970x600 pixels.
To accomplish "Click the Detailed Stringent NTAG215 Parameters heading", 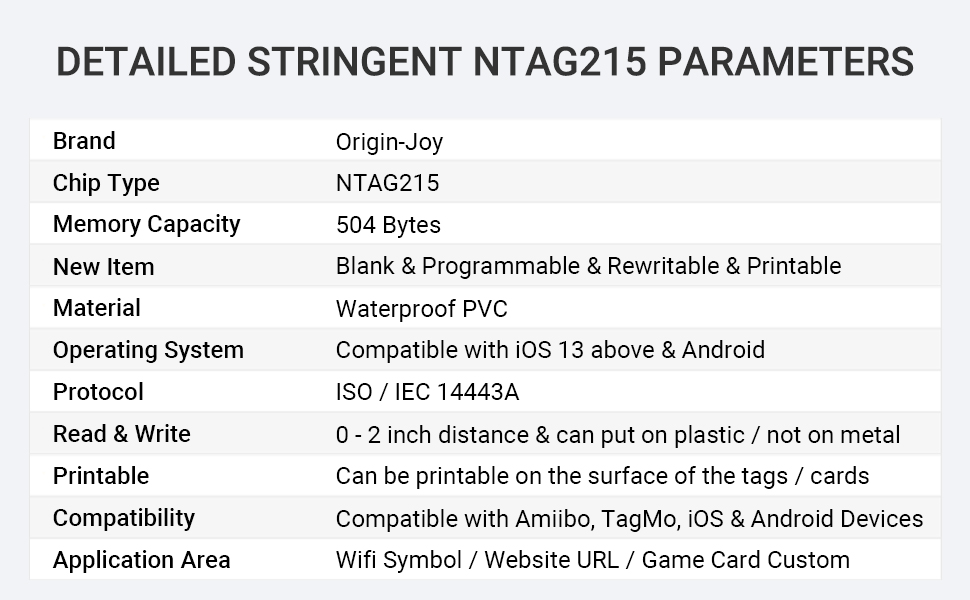I will coord(485,62).
